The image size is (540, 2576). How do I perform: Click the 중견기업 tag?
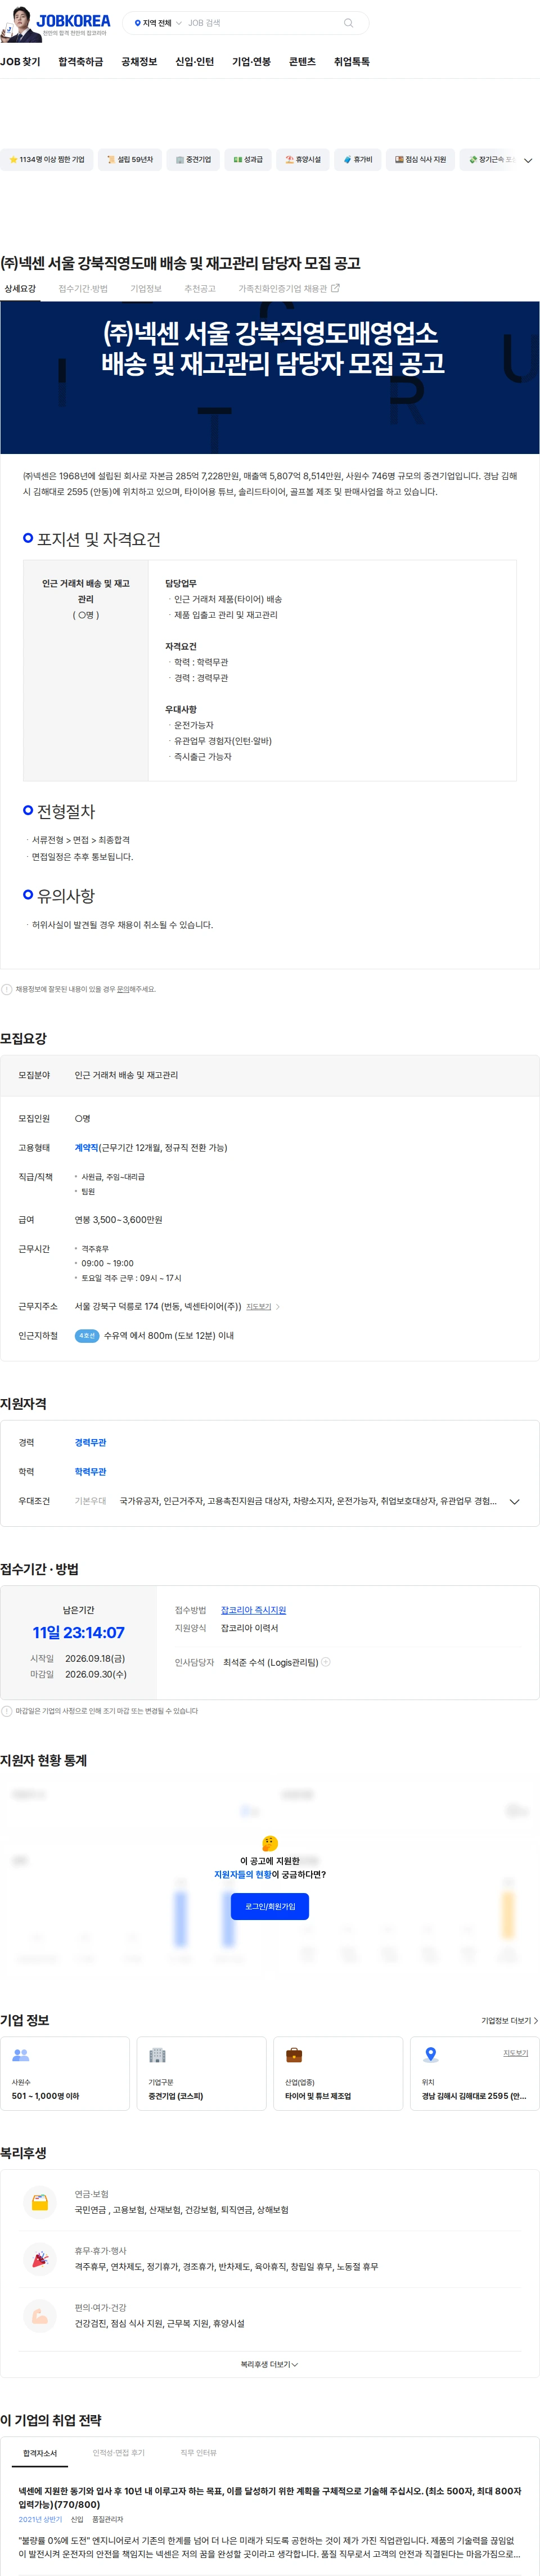pos(193,160)
